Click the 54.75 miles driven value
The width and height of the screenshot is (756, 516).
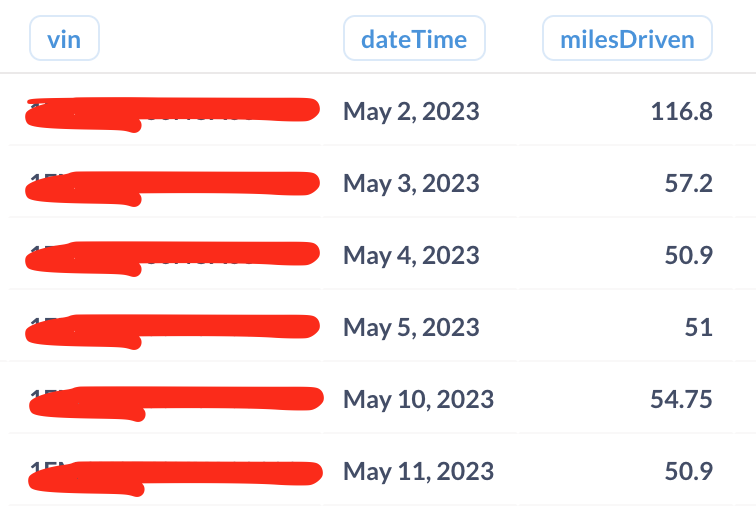point(681,399)
